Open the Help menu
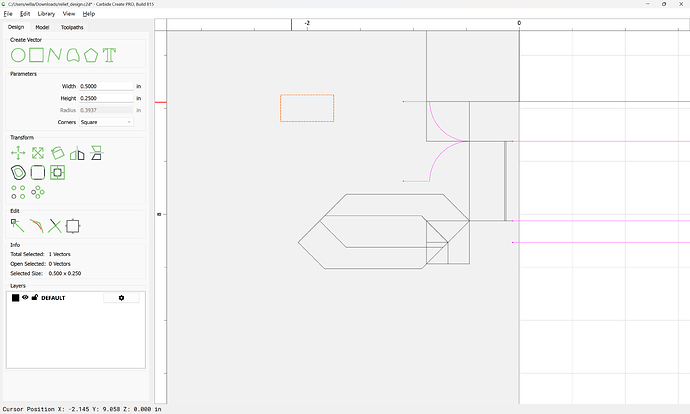The image size is (690, 414). click(89, 14)
